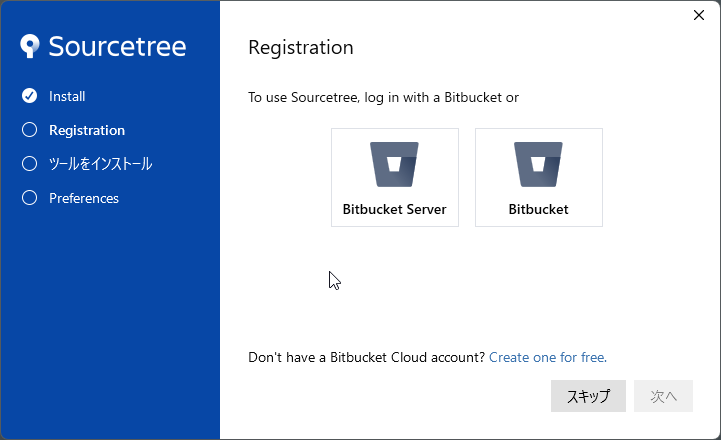Open the Create one for free link

(x=548, y=357)
